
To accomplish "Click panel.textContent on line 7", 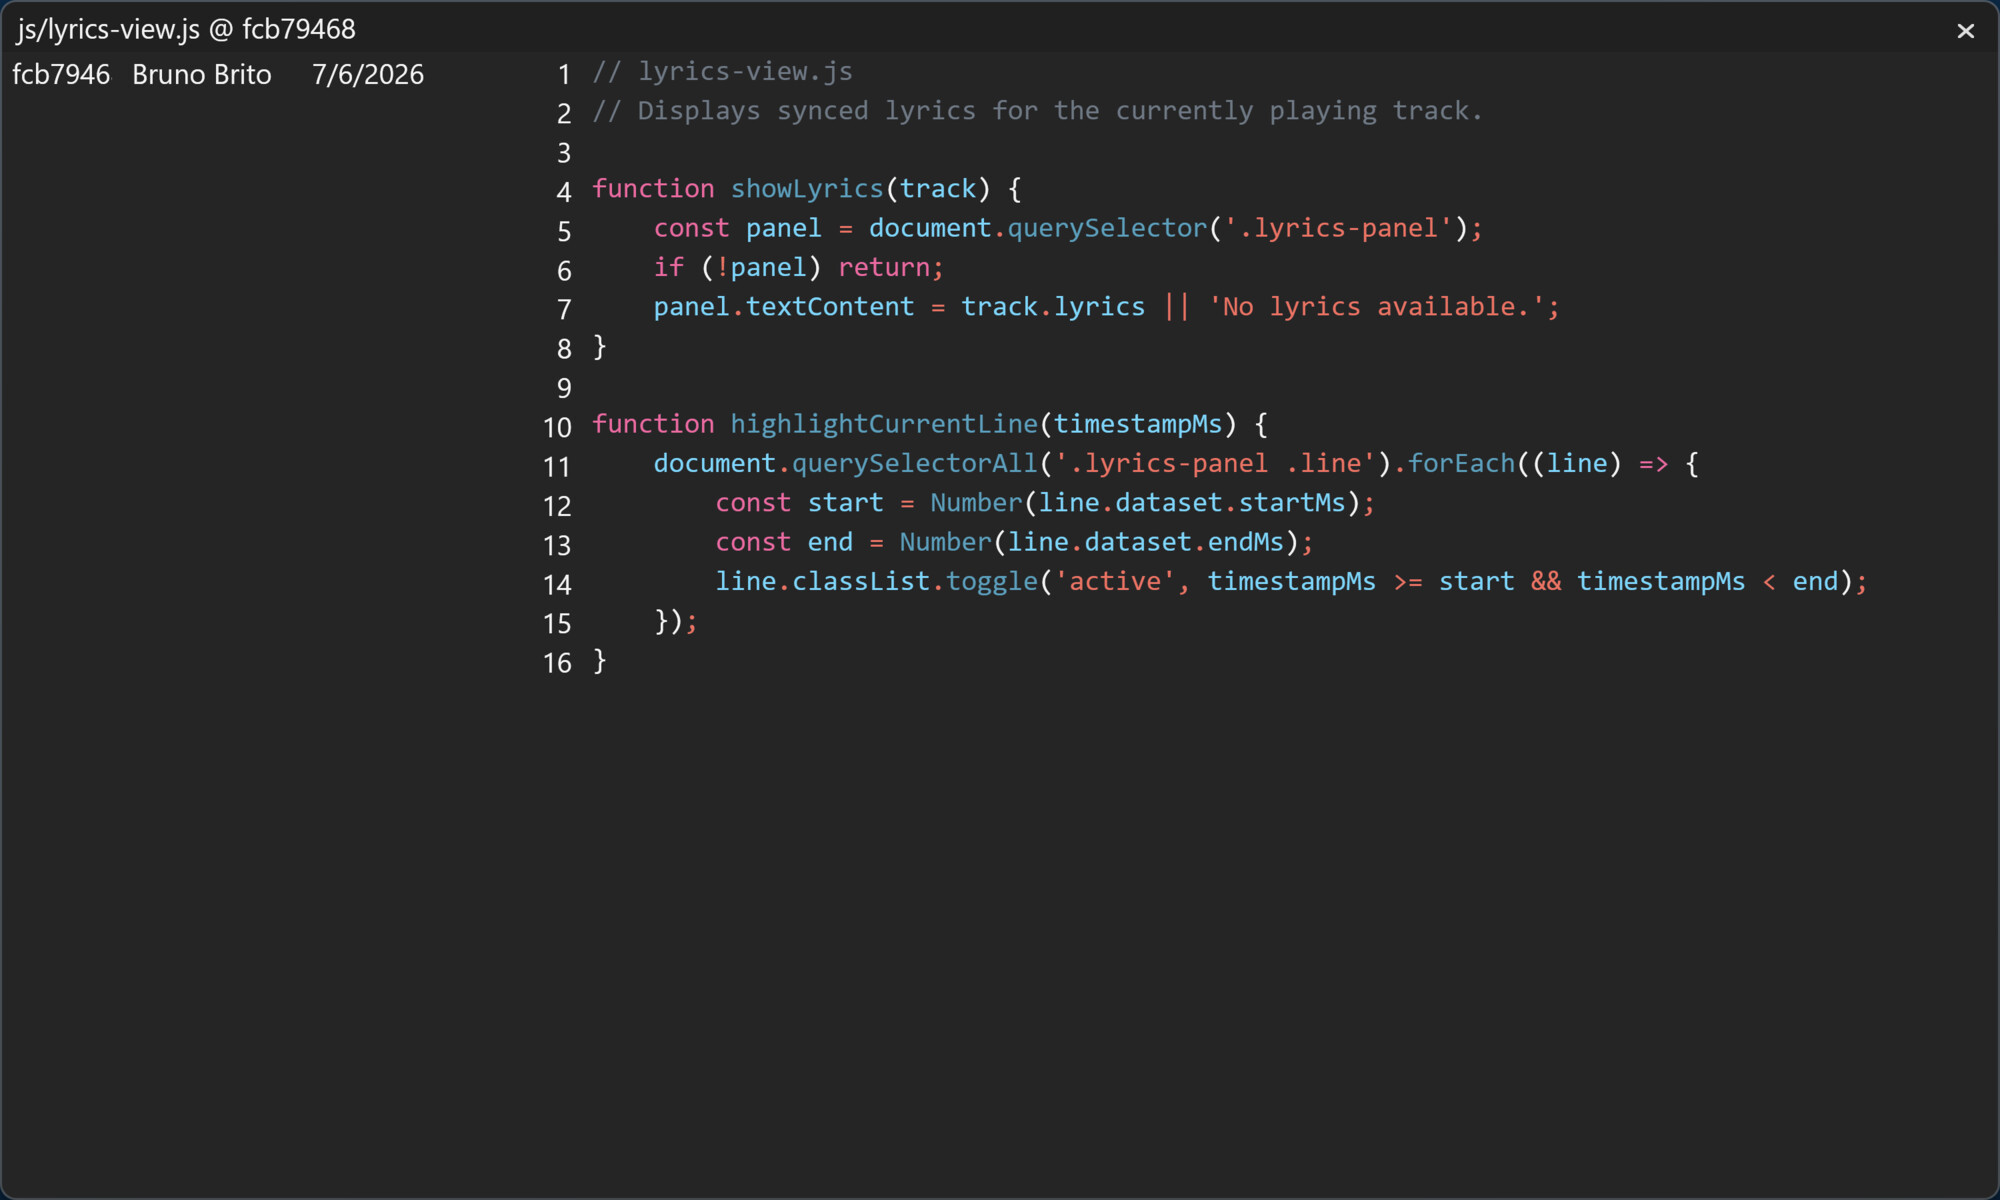I will coord(784,307).
